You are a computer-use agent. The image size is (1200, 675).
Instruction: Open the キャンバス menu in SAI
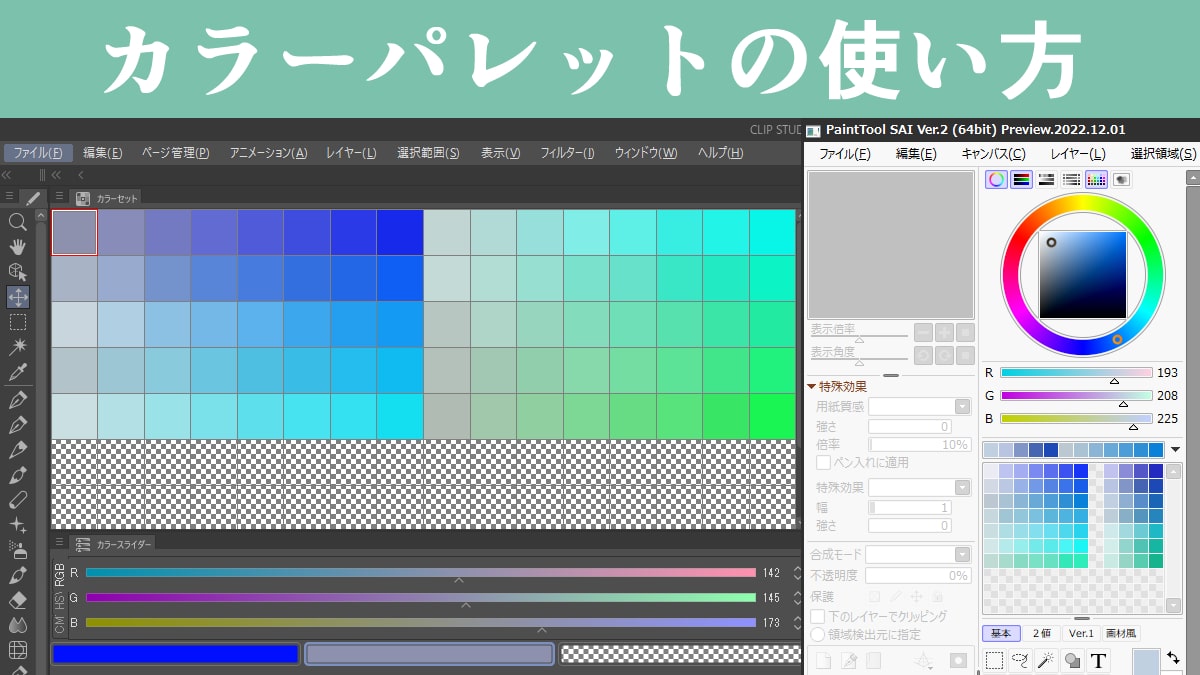tap(993, 154)
